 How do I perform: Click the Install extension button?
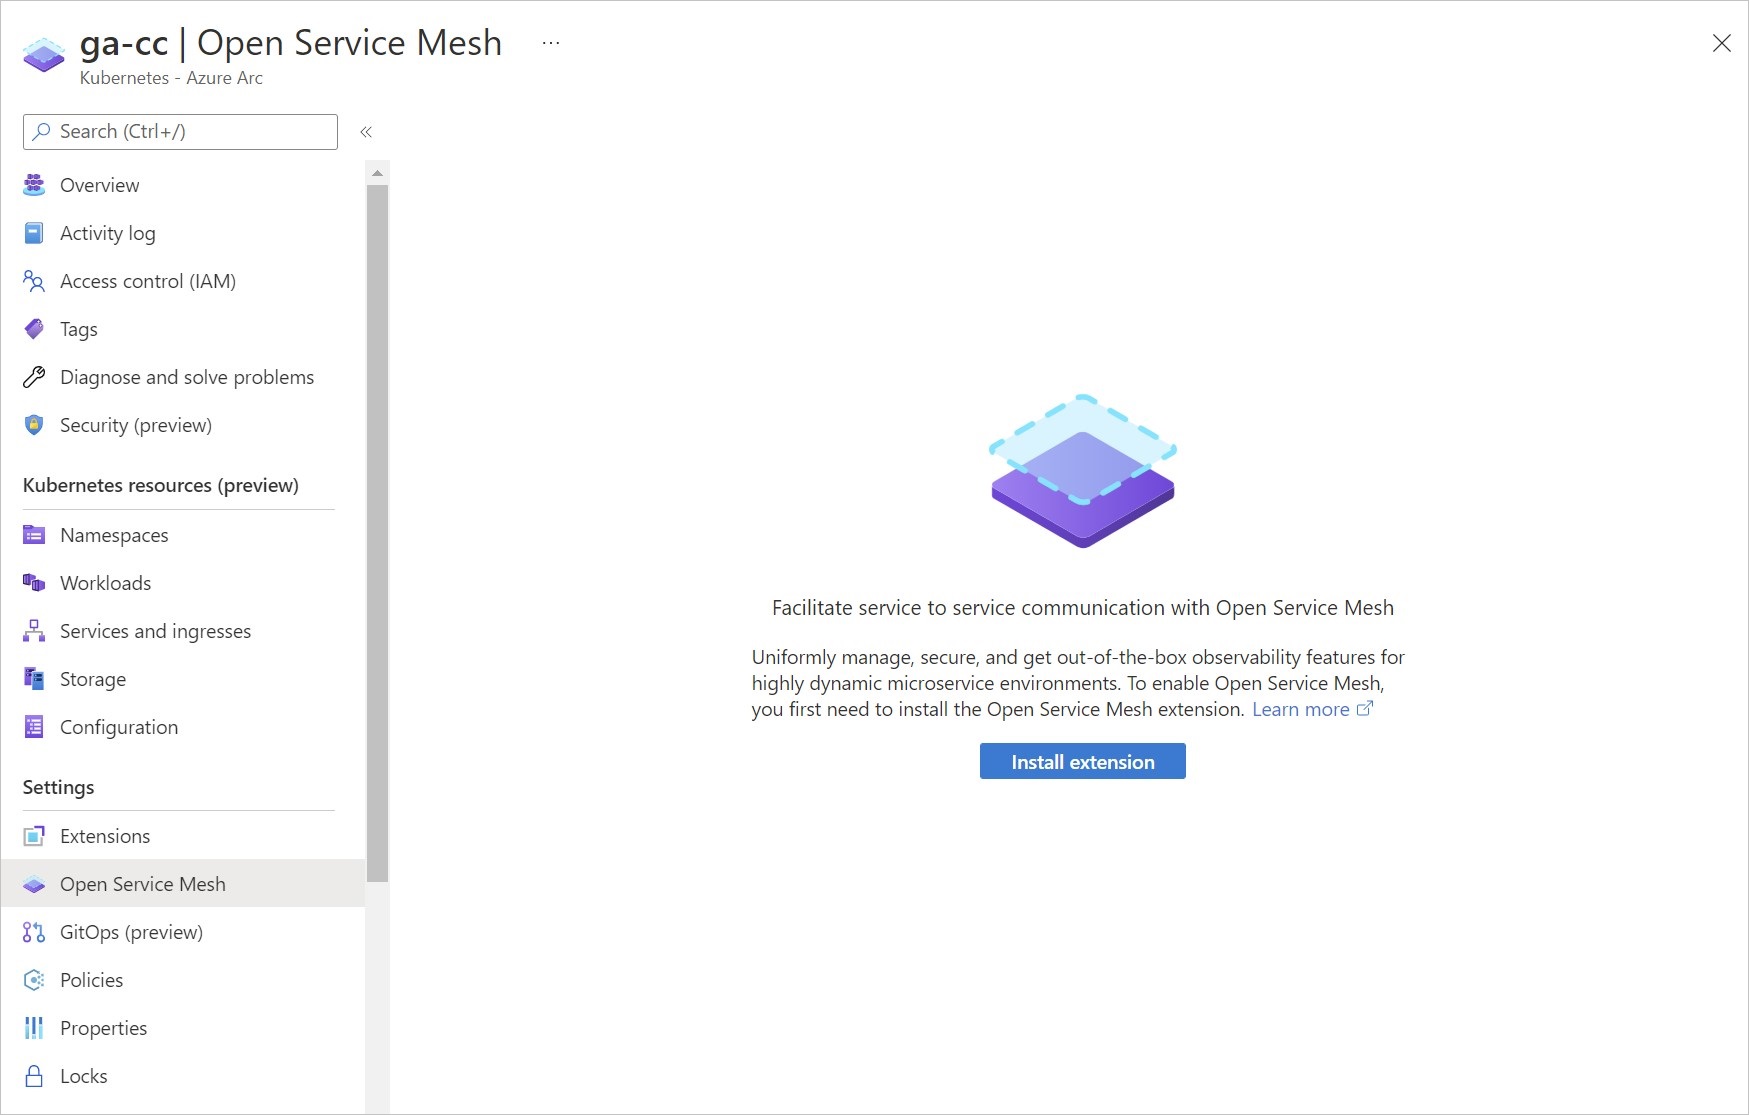click(1083, 761)
